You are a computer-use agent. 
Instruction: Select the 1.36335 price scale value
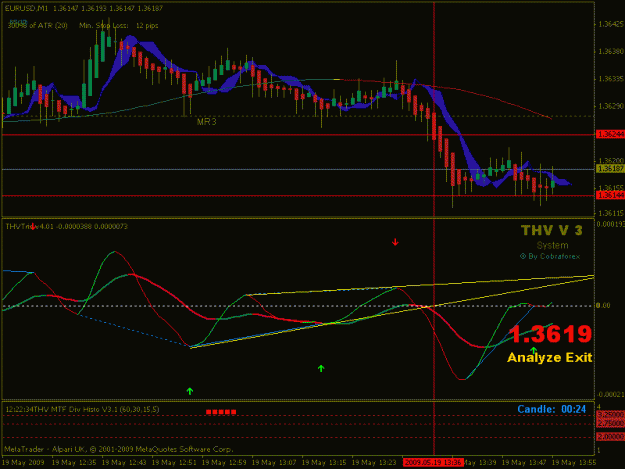pos(611,79)
